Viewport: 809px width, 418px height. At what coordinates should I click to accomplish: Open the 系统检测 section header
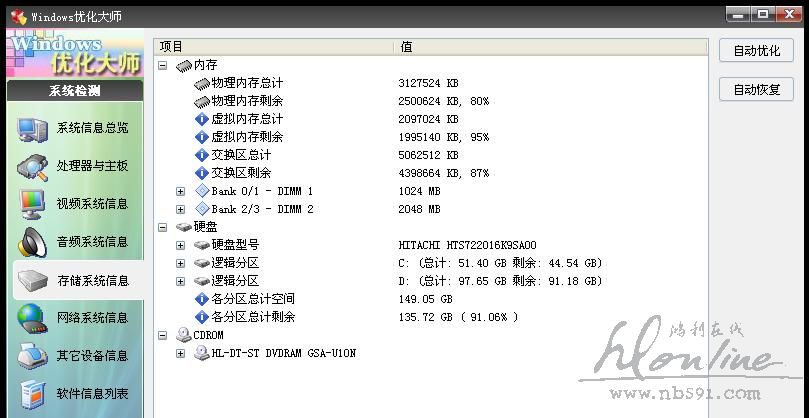coord(75,91)
